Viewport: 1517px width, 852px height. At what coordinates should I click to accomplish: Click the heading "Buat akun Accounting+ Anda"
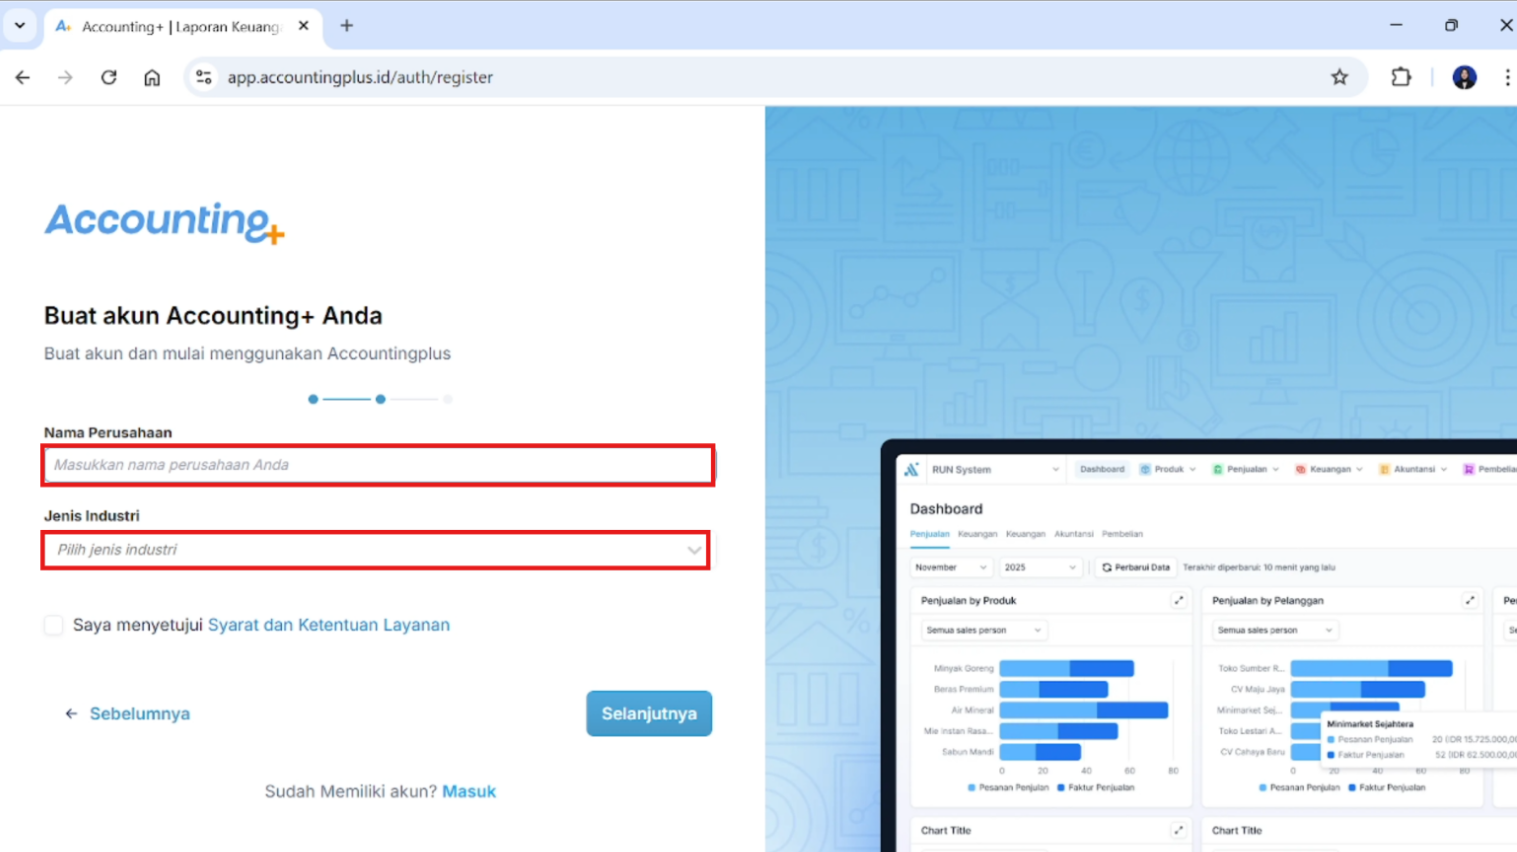[x=213, y=316]
